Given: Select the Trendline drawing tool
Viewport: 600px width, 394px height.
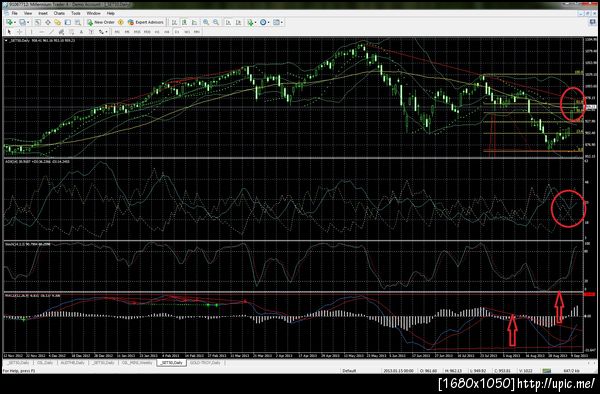Looking at the screenshot, I should tap(51, 32).
